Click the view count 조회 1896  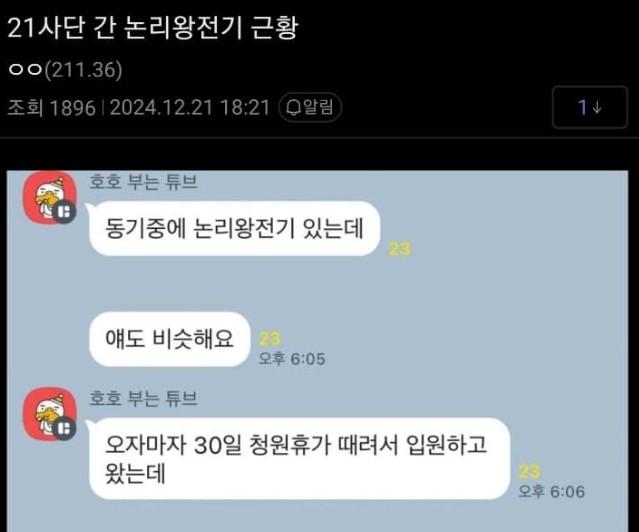[x=51, y=108]
